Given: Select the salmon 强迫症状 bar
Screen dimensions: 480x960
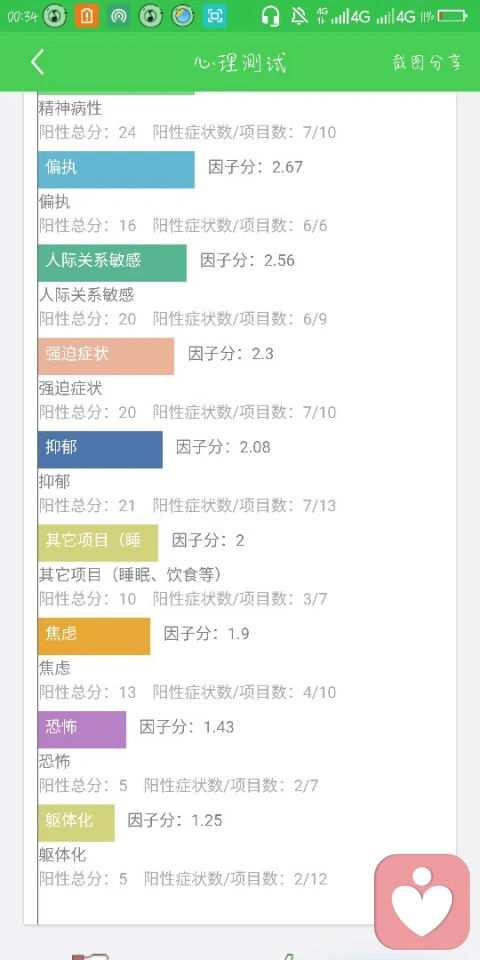Looking at the screenshot, I should (106, 356).
